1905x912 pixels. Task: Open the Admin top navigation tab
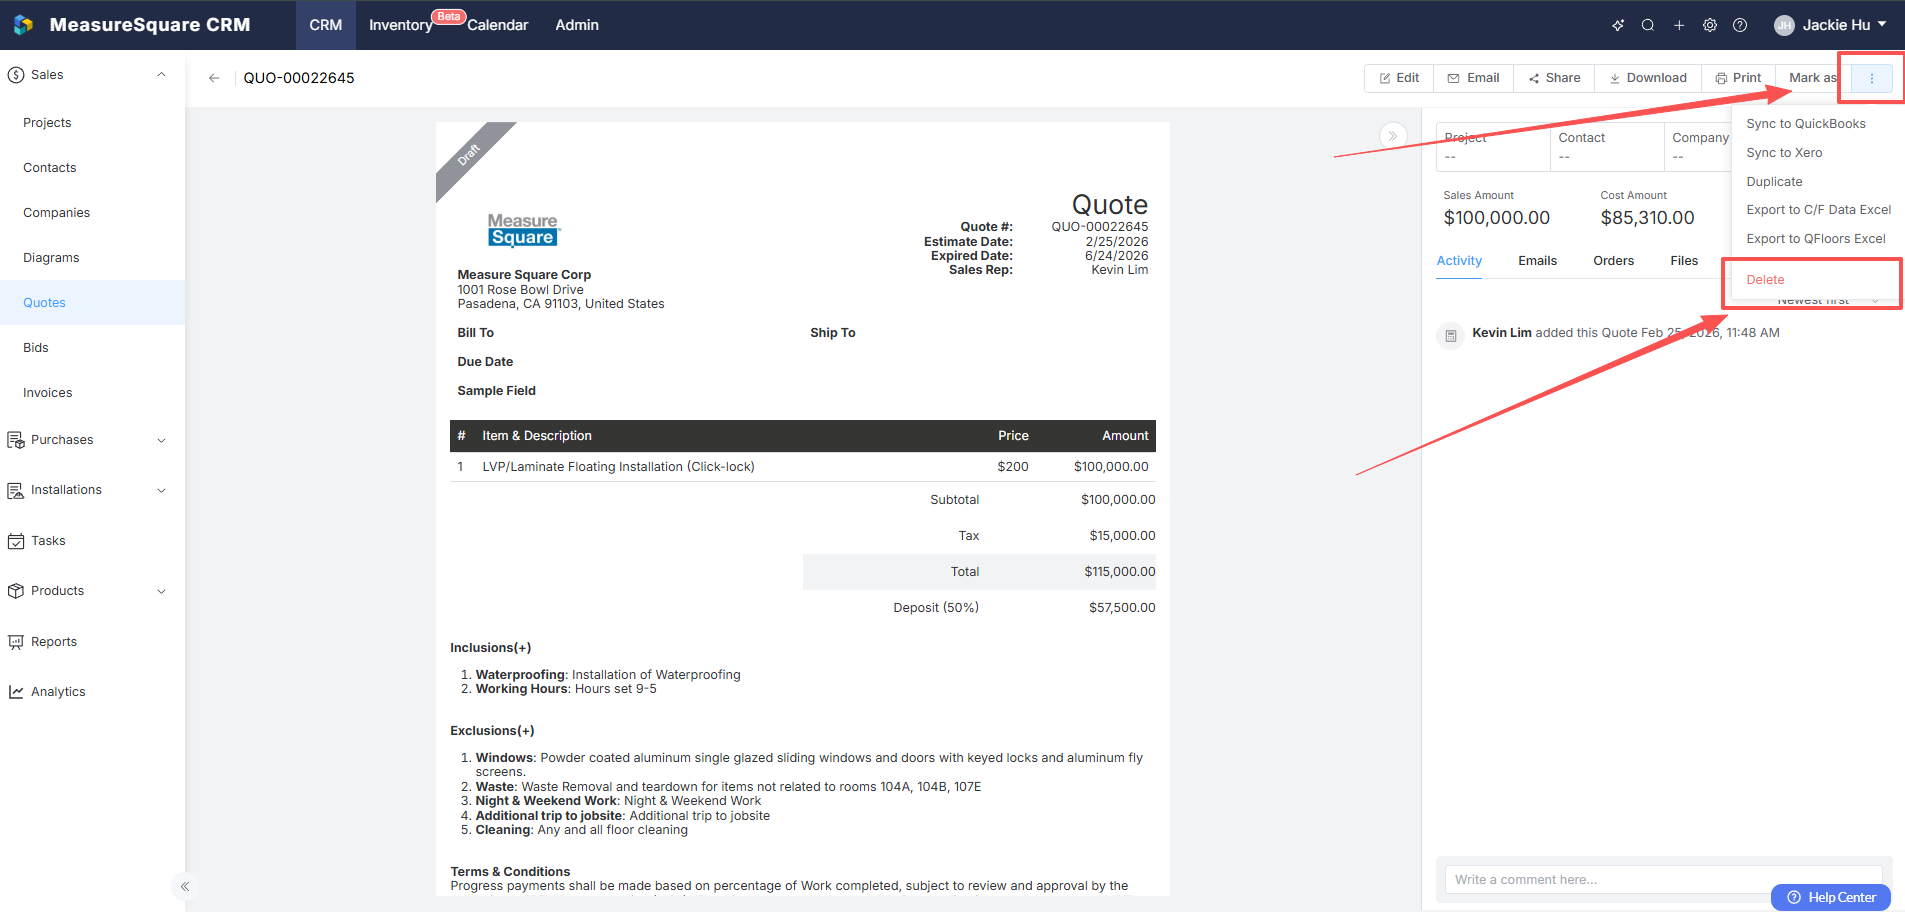[577, 25]
